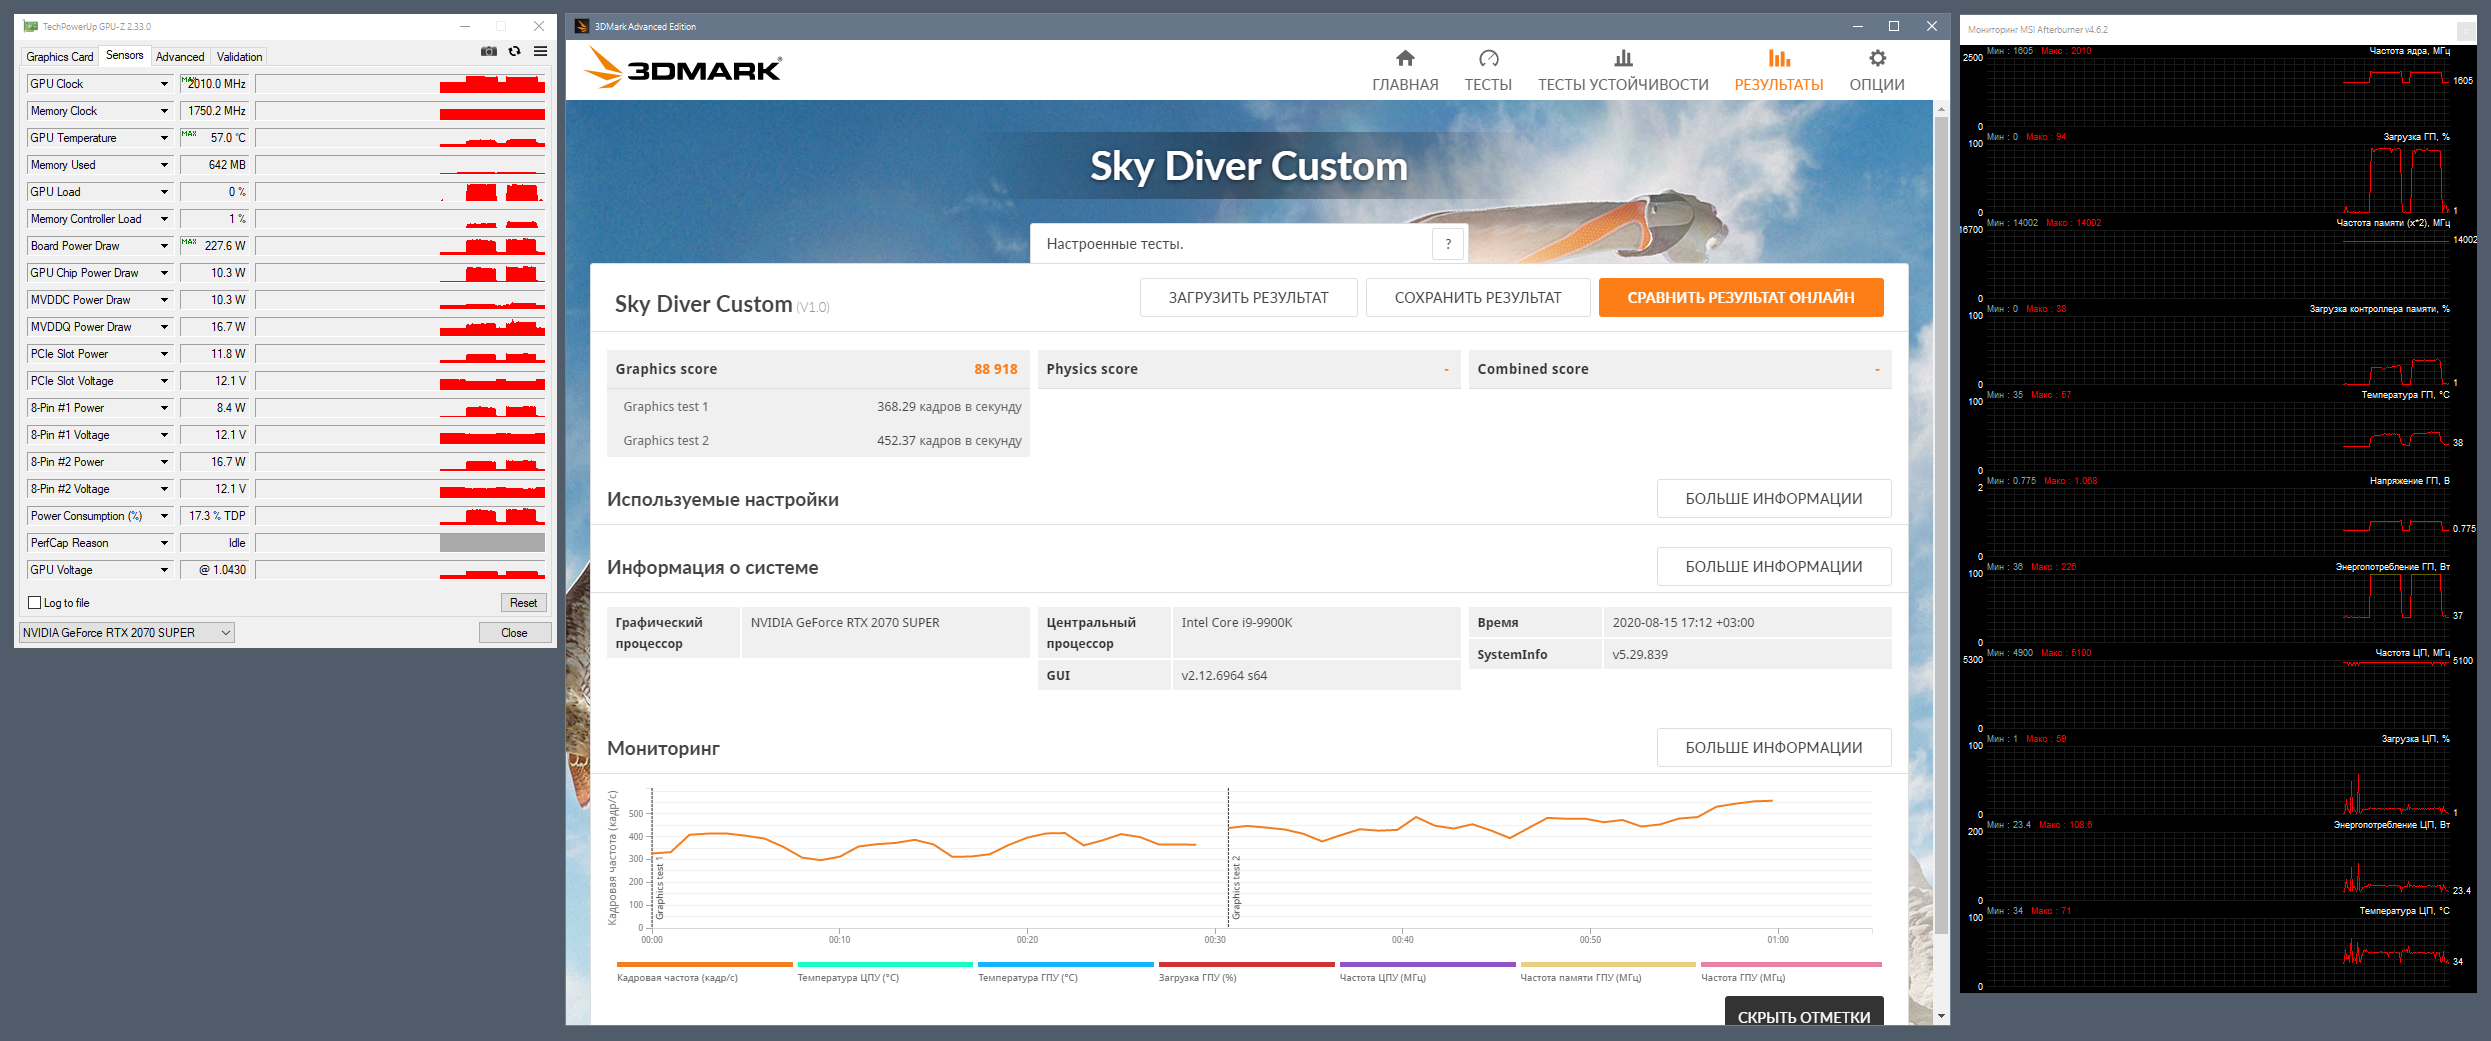This screenshot has width=2491, height=1041.
Task: Open the GPU Load sensor dropdown
Action: point(164,192)
